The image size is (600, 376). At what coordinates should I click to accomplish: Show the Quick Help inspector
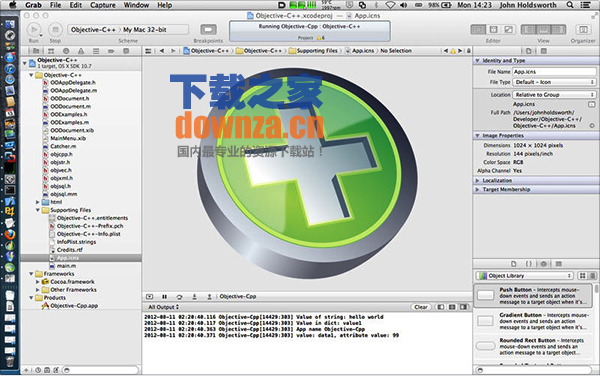coord(543,51)
